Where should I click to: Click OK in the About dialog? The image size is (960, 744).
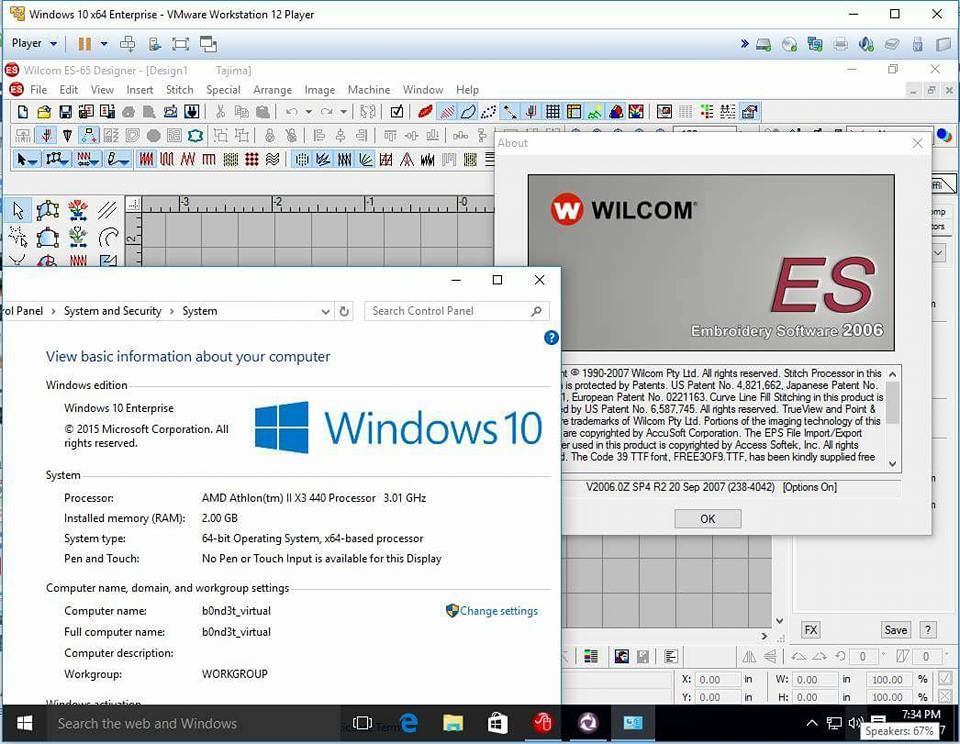tap(708, 519)
